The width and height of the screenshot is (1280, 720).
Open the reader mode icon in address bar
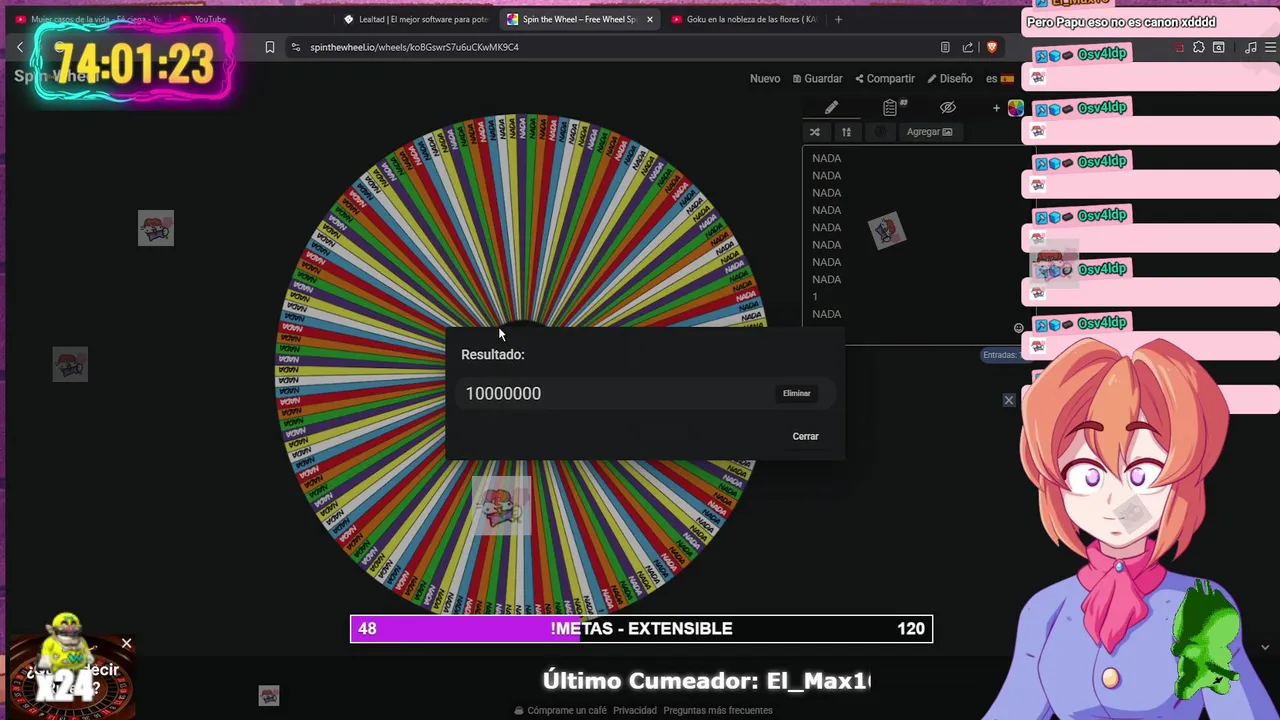click(x=945, y=47)
